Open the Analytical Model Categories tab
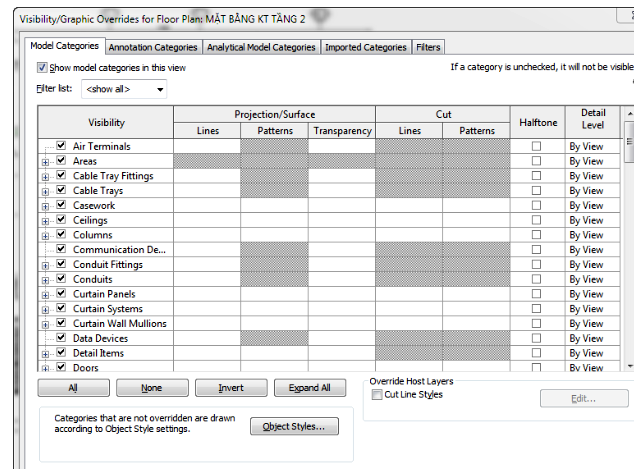This screenshot has width=634, height=469. (261, 47)
